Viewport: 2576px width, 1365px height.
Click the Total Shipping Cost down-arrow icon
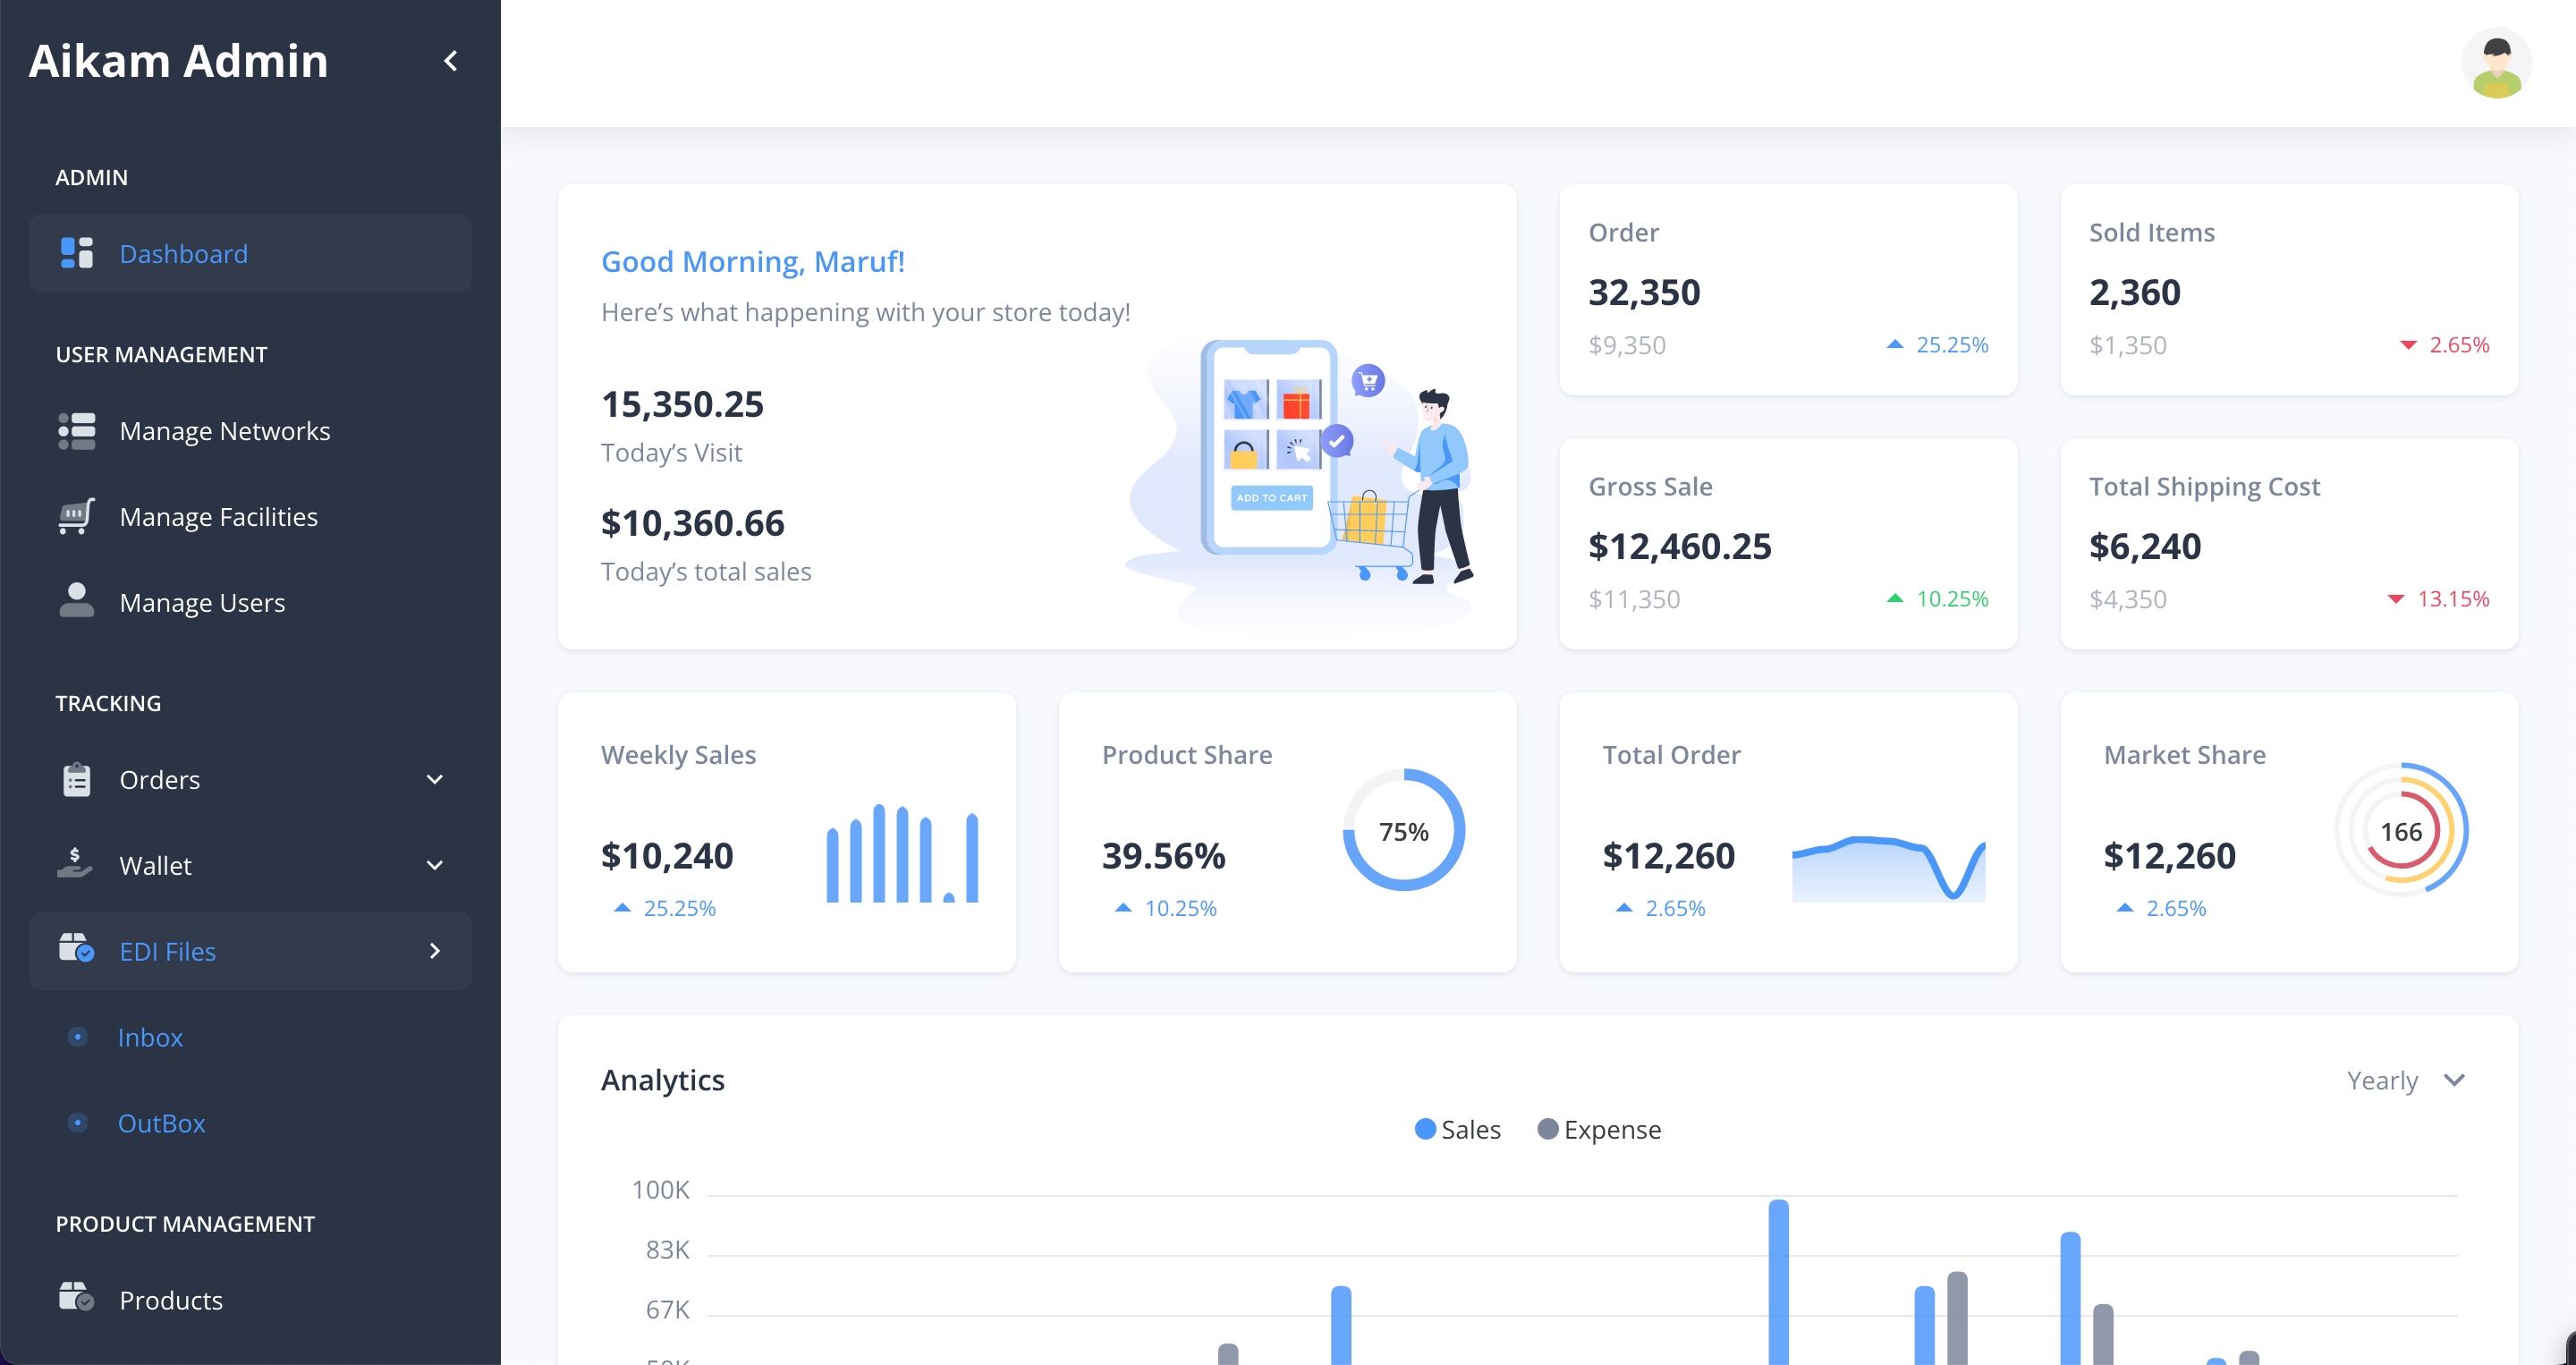(x=2396, y=599)
